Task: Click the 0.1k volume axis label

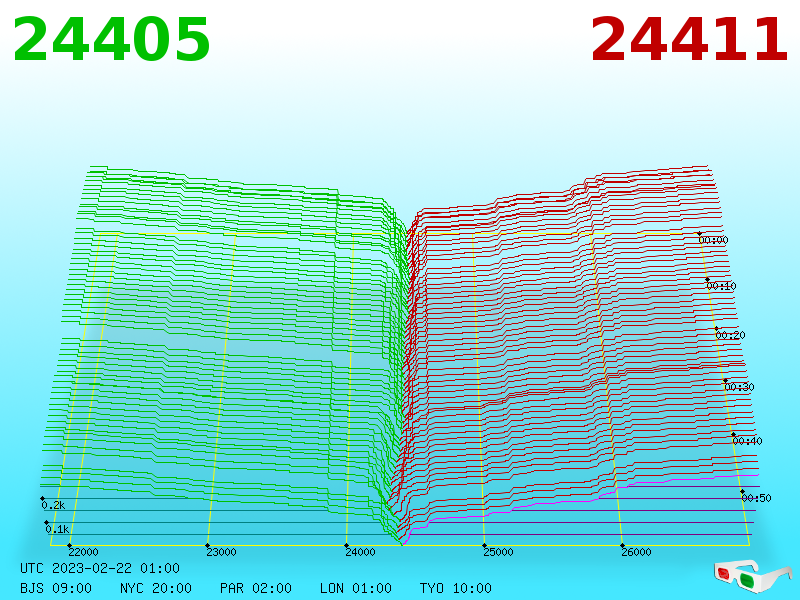Action: pyautogui.click(x=57, y=529)
